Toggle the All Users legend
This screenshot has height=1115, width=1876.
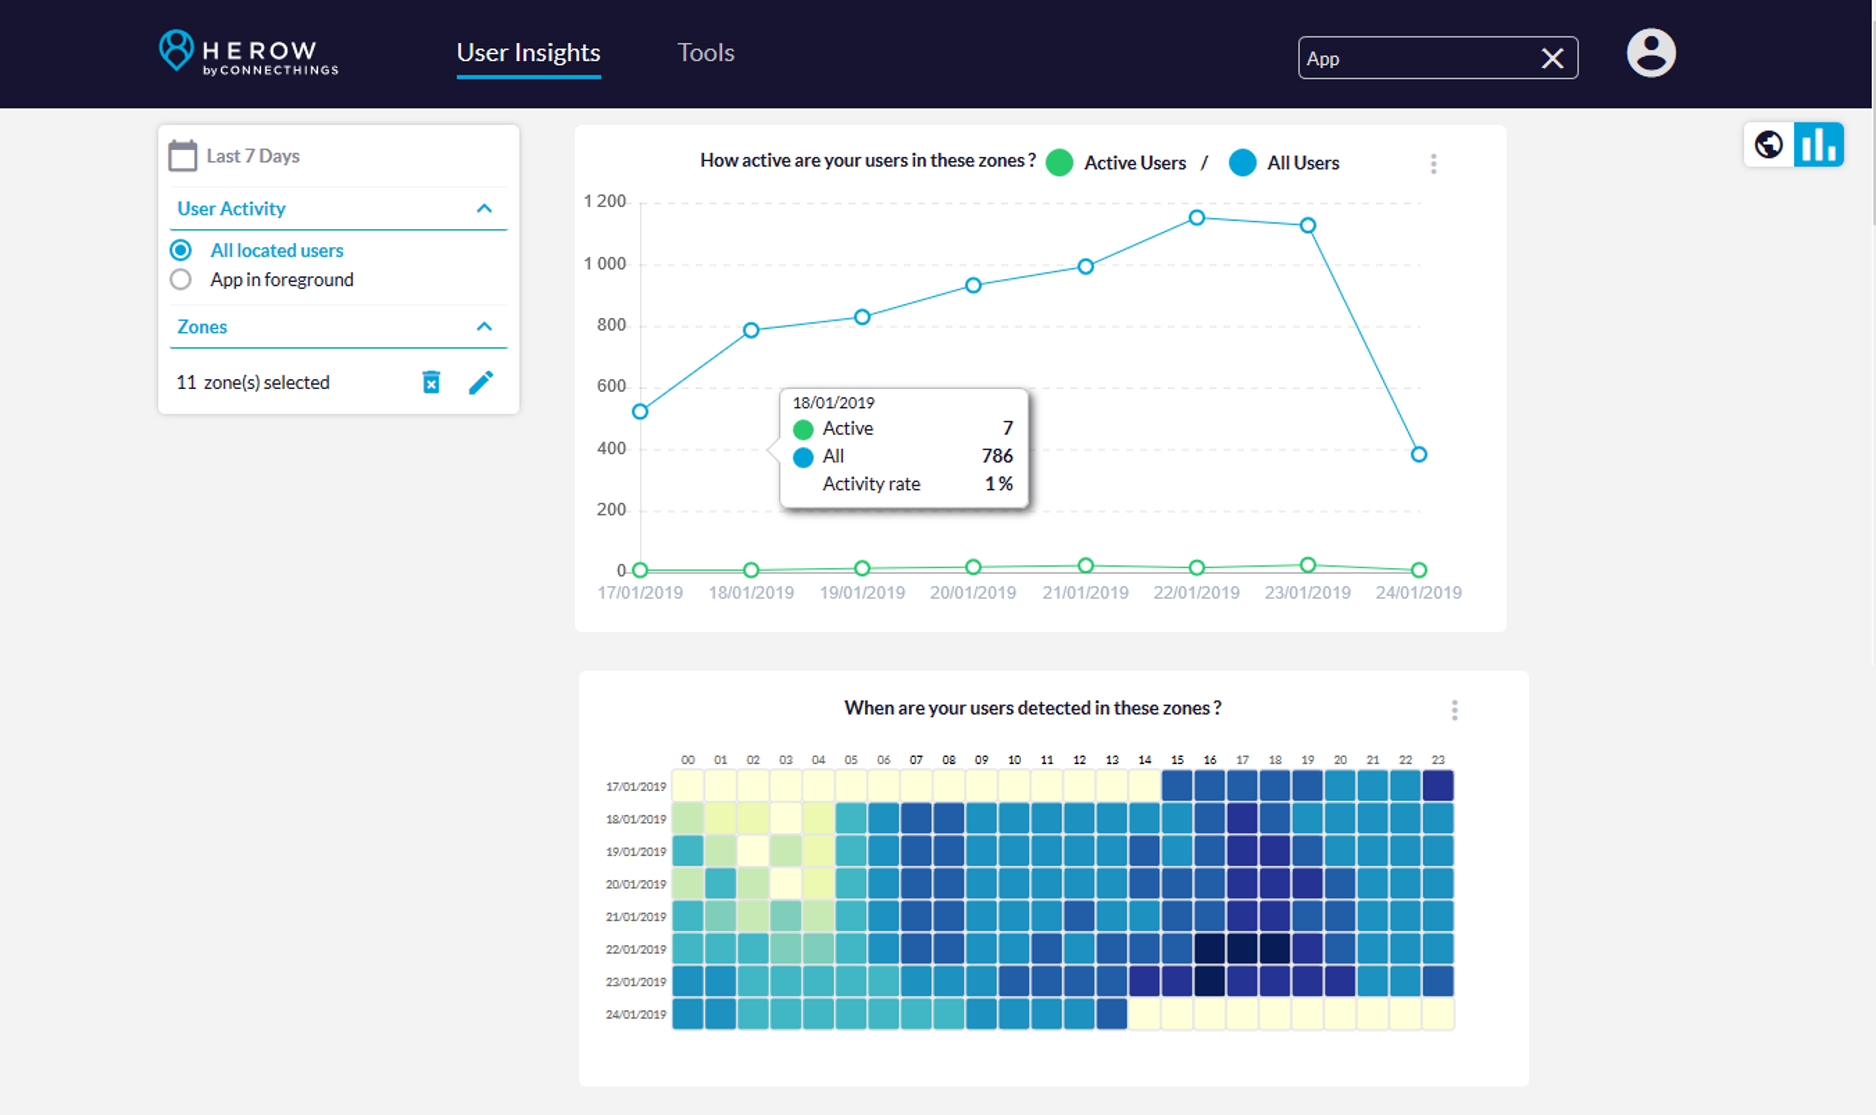point(1284,163)
